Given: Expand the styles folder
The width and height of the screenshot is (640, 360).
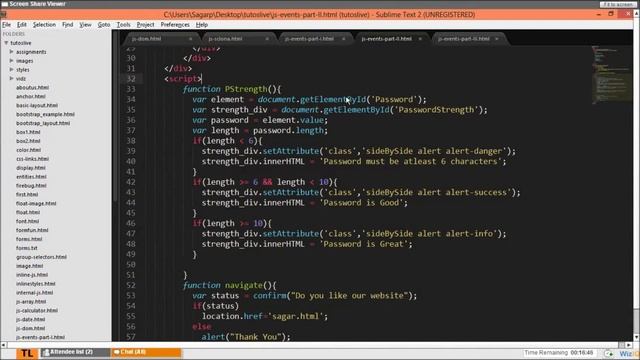Looking at the screenshot, I should 11,69.
